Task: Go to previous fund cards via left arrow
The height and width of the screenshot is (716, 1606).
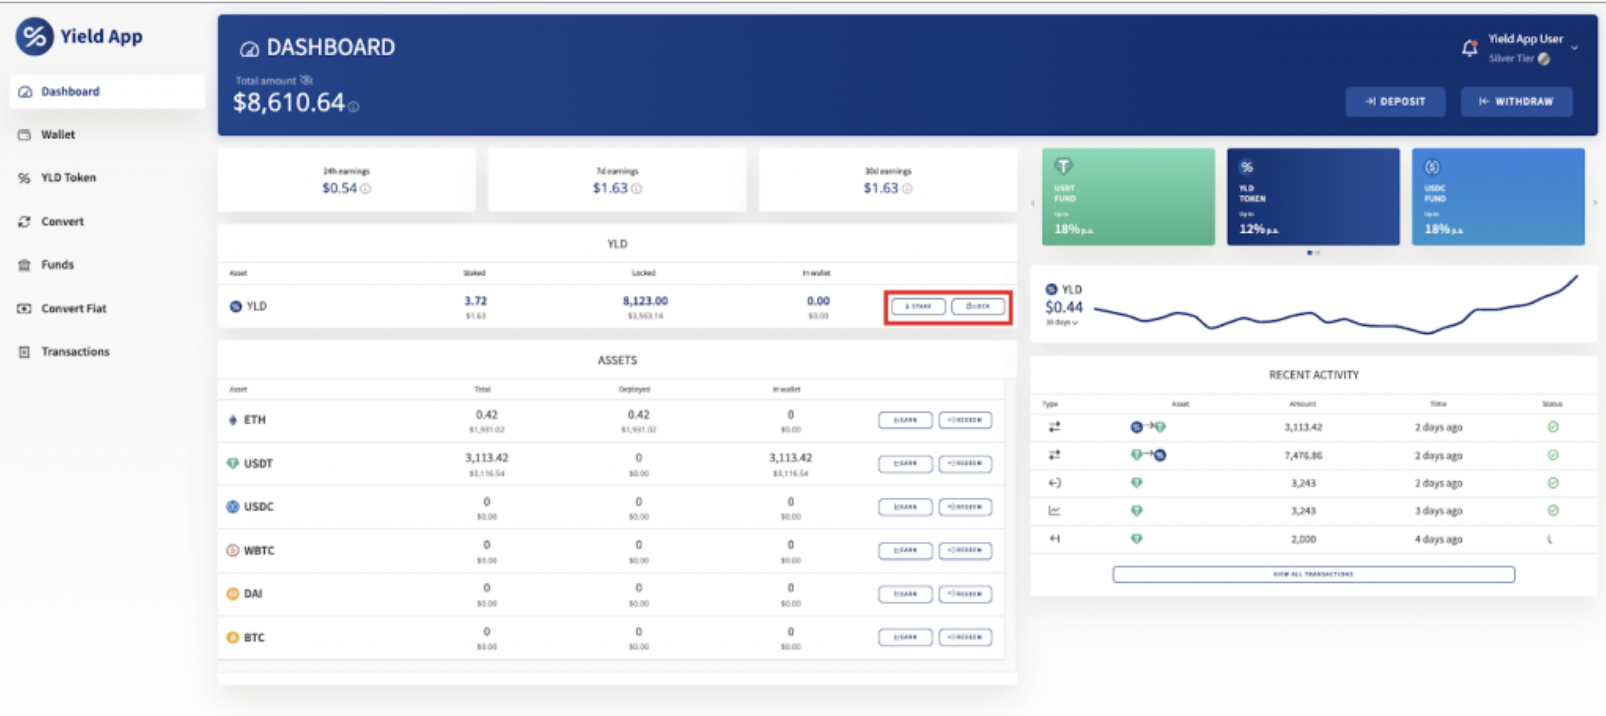Action: pos(1034,203)
